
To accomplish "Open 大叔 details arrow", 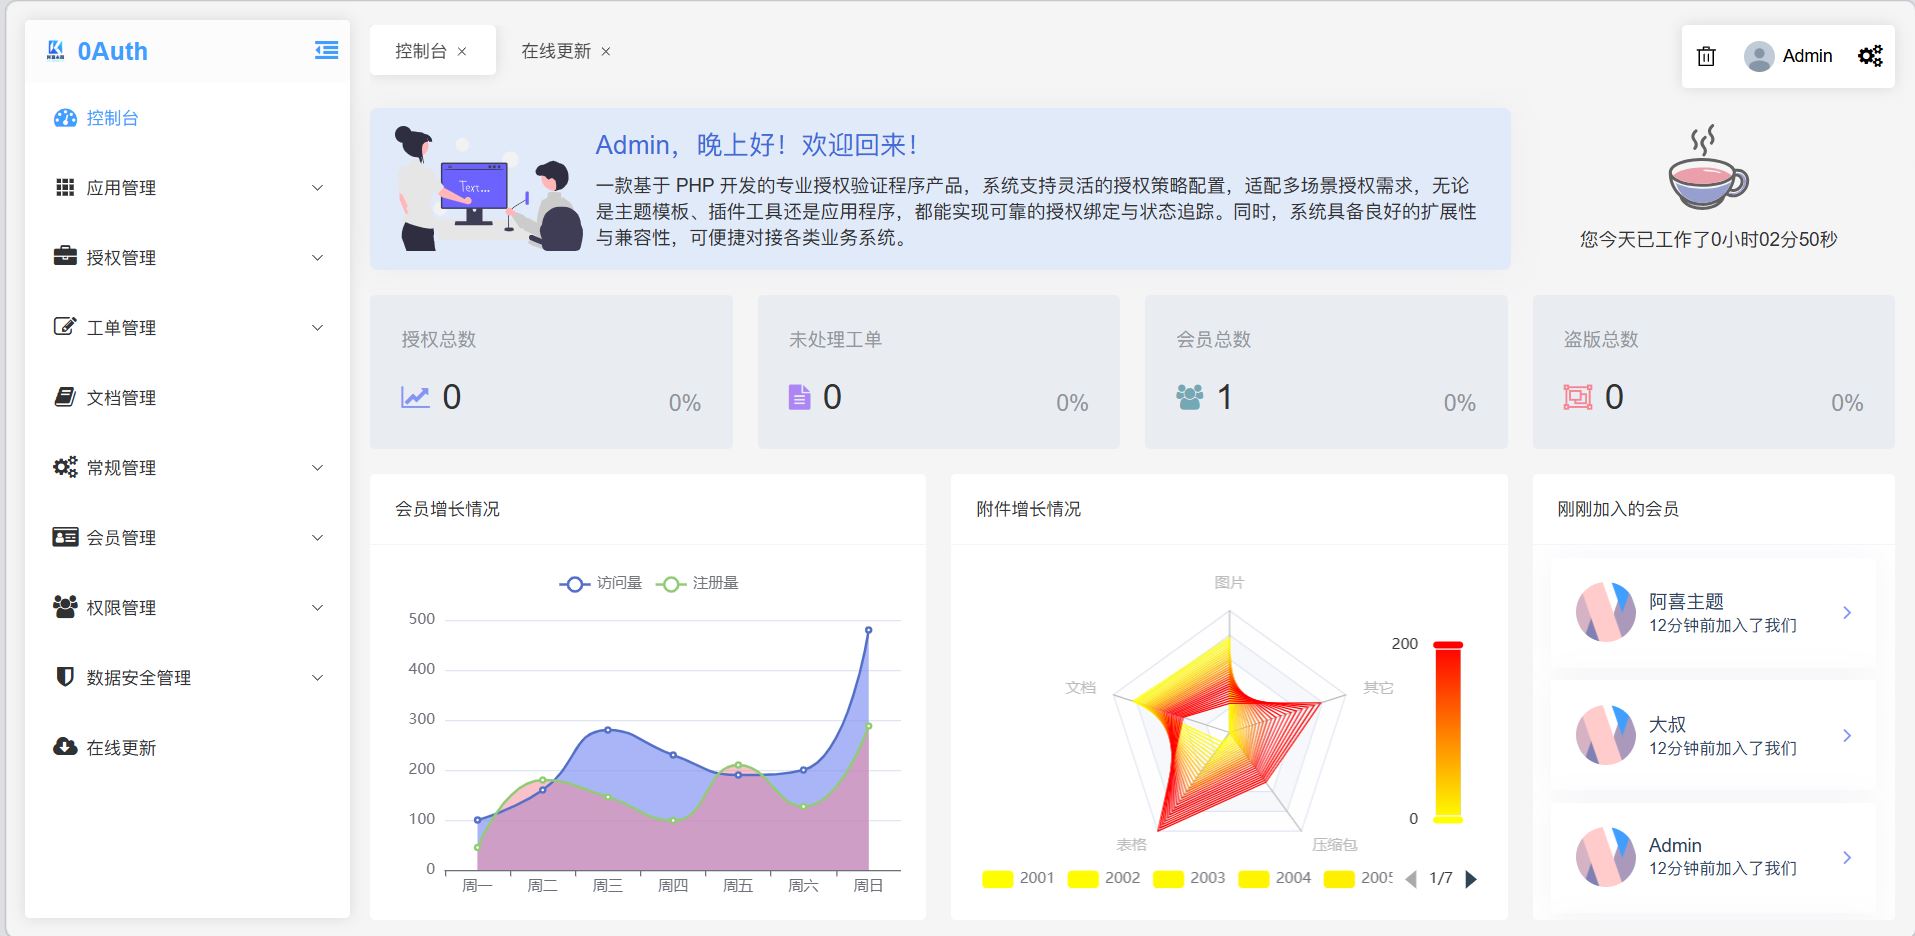I will [1847, 735].
